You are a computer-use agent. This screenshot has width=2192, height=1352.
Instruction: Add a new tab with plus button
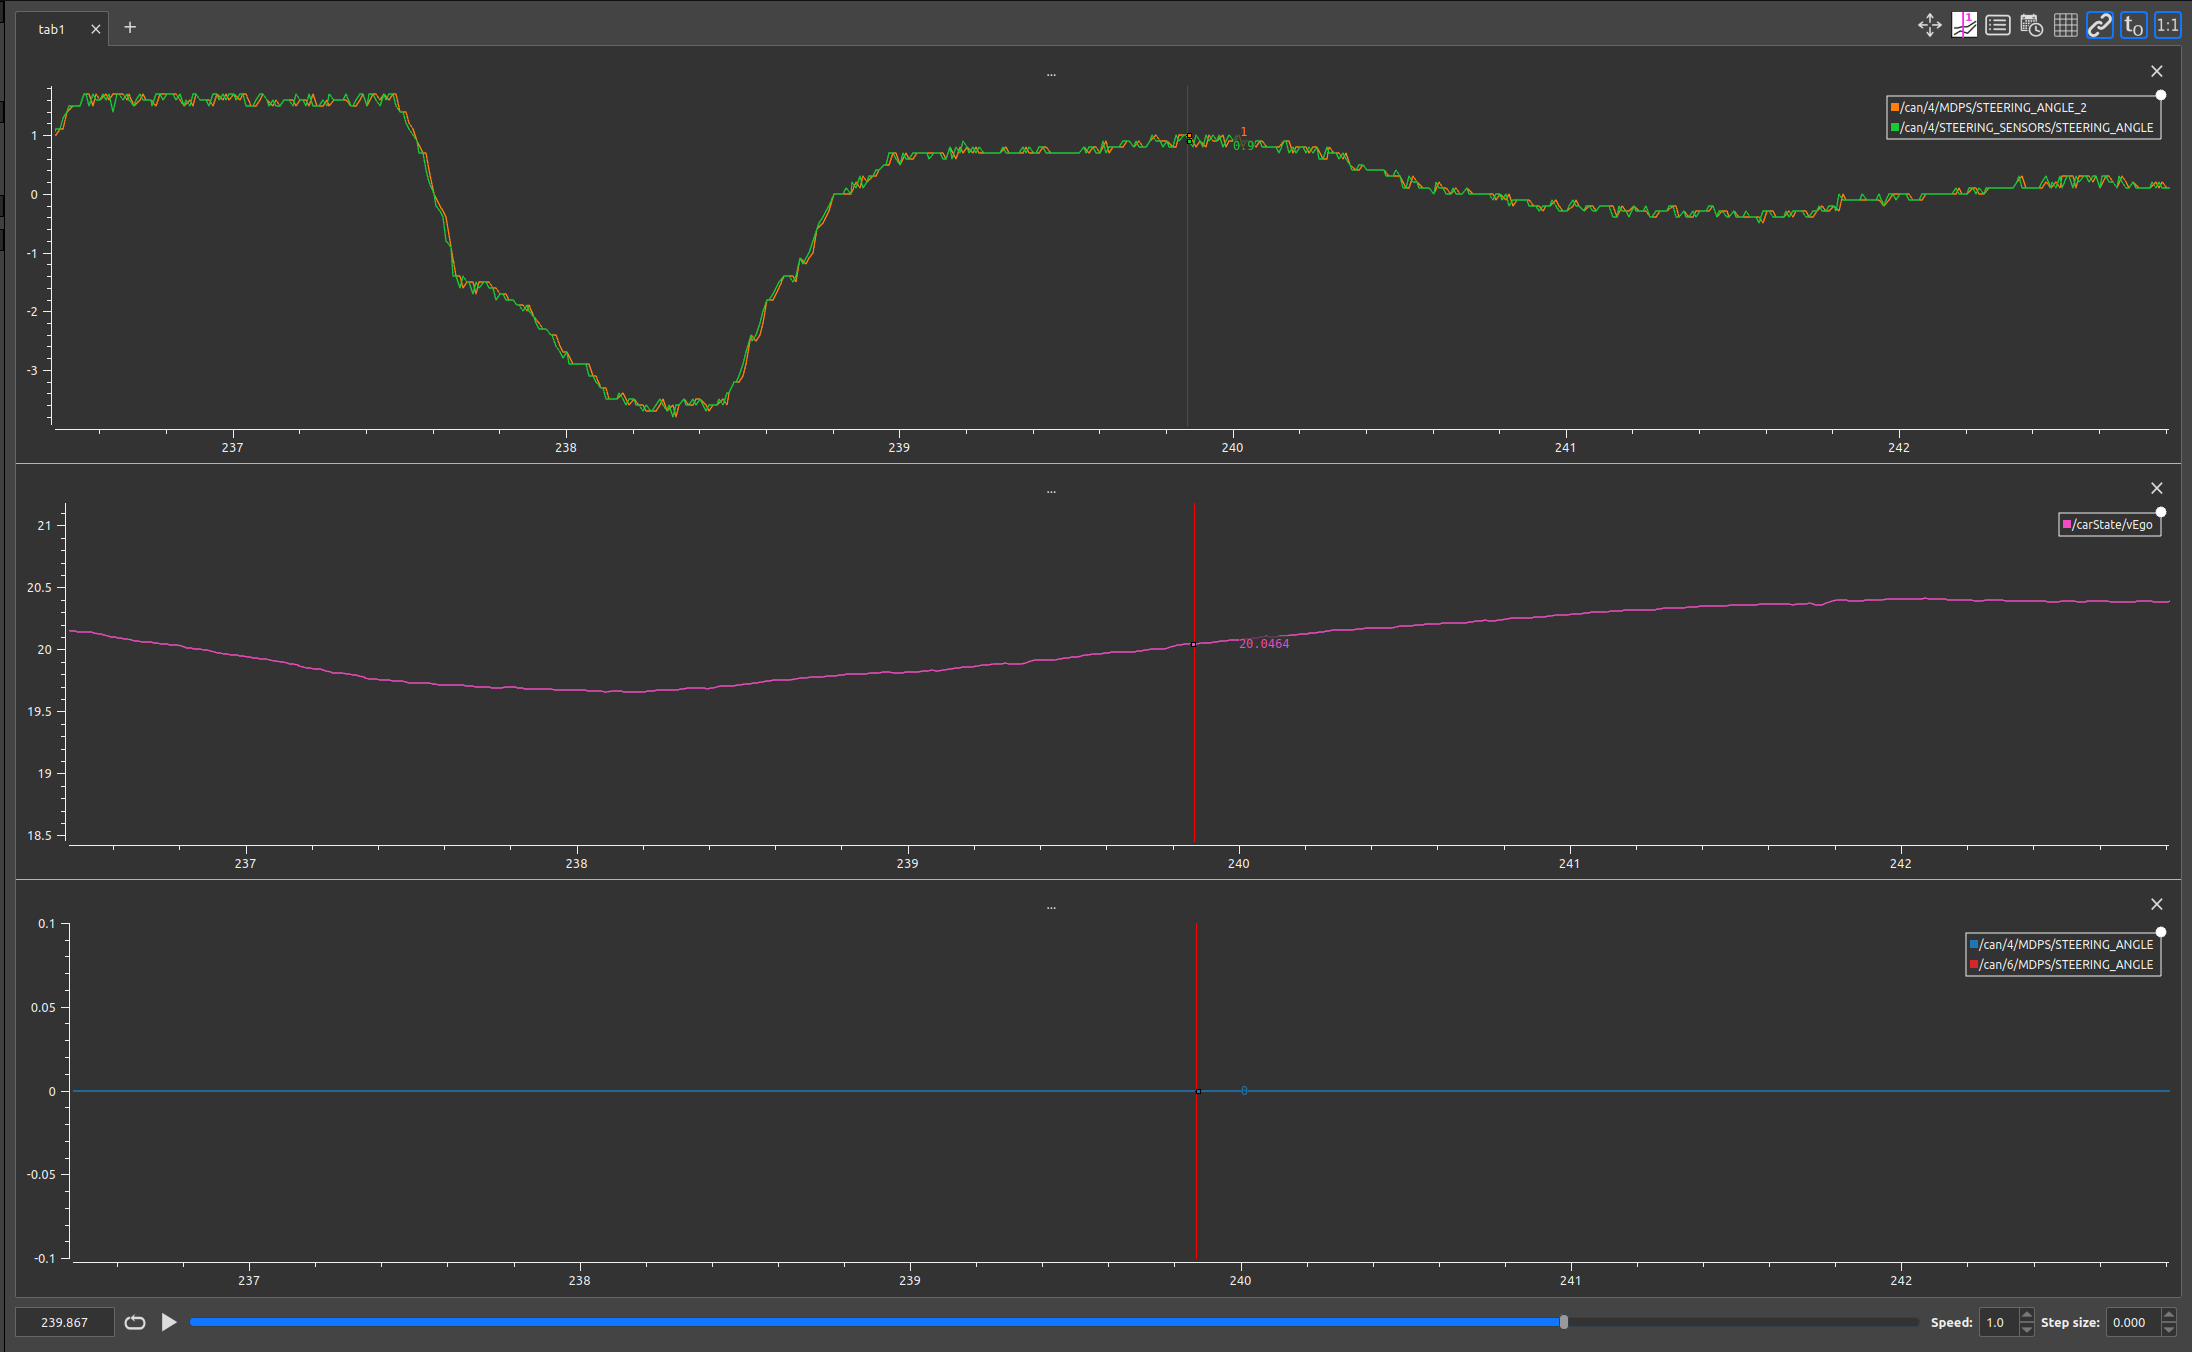pos(130,28)
